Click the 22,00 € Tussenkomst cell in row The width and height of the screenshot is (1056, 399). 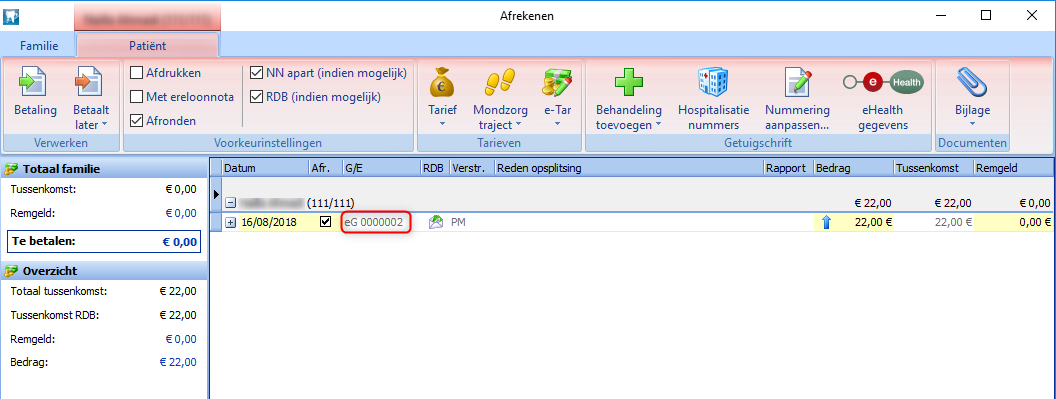(x=933, y=222)
